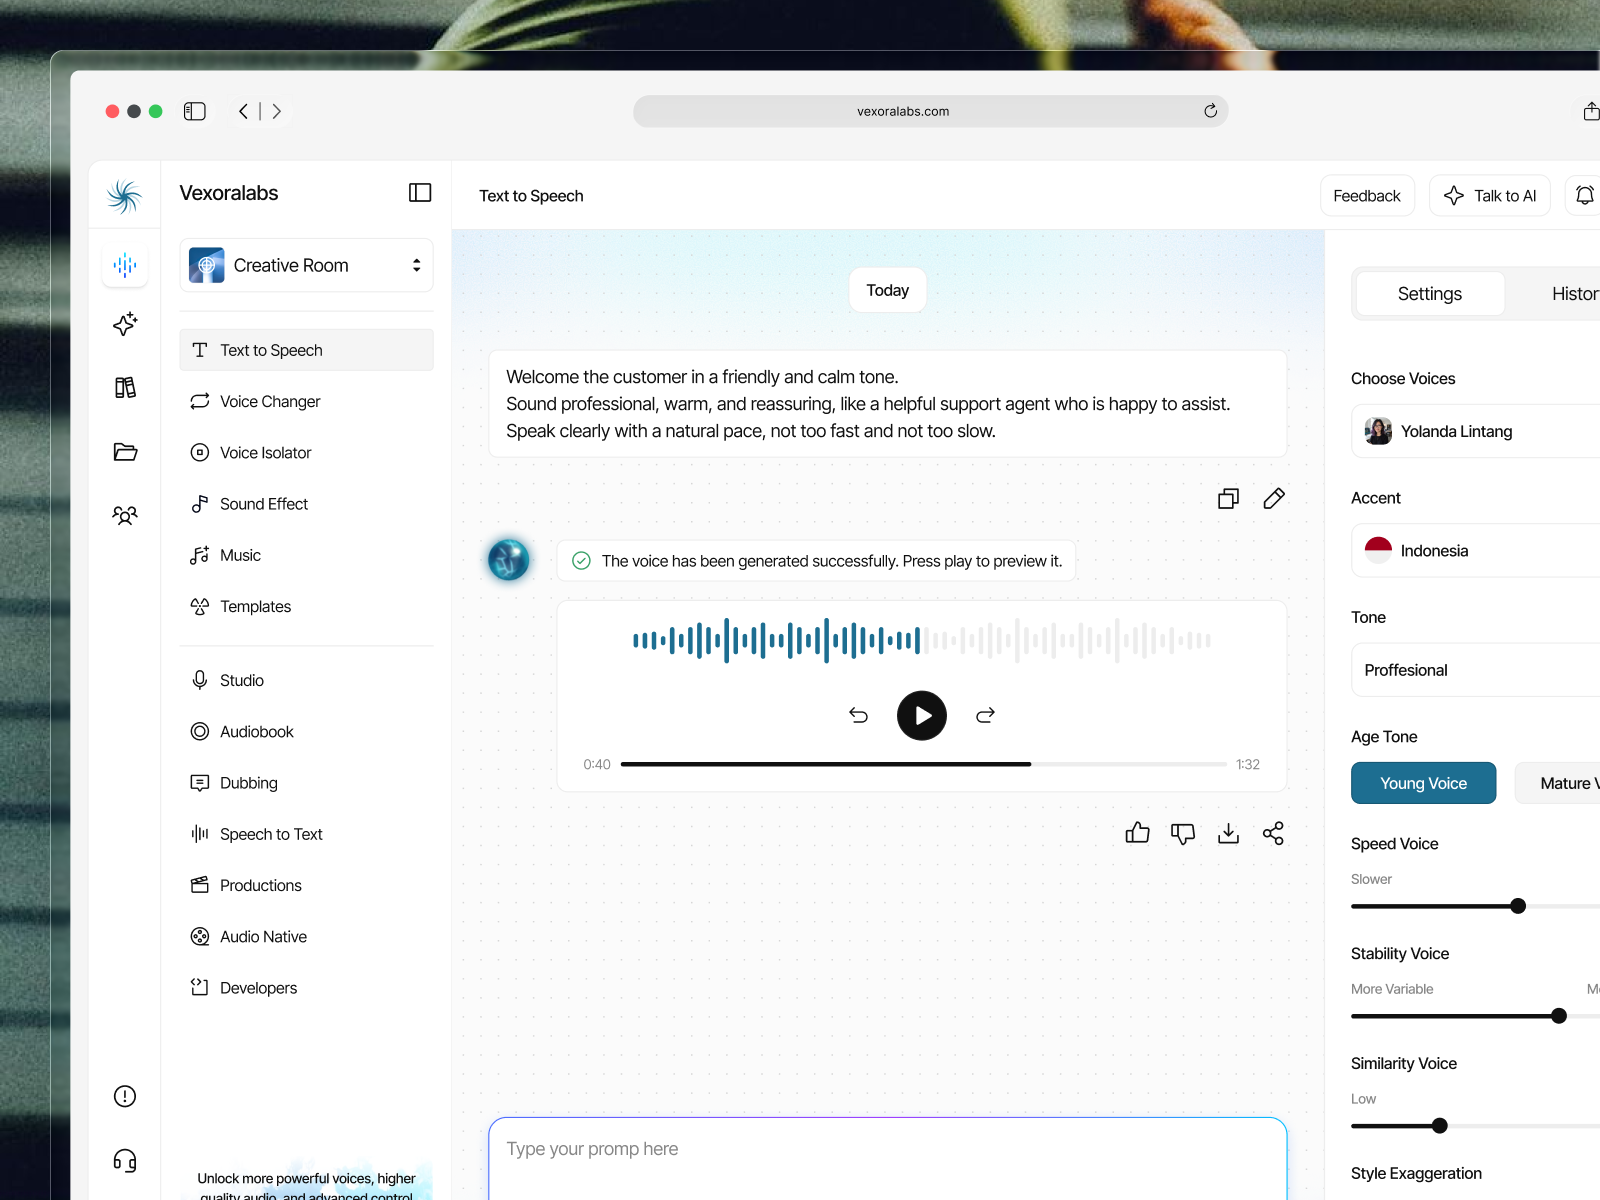This screenshot has height=1200, width=1600.
Task: Play the generated audio
Action: click(922, 715)
